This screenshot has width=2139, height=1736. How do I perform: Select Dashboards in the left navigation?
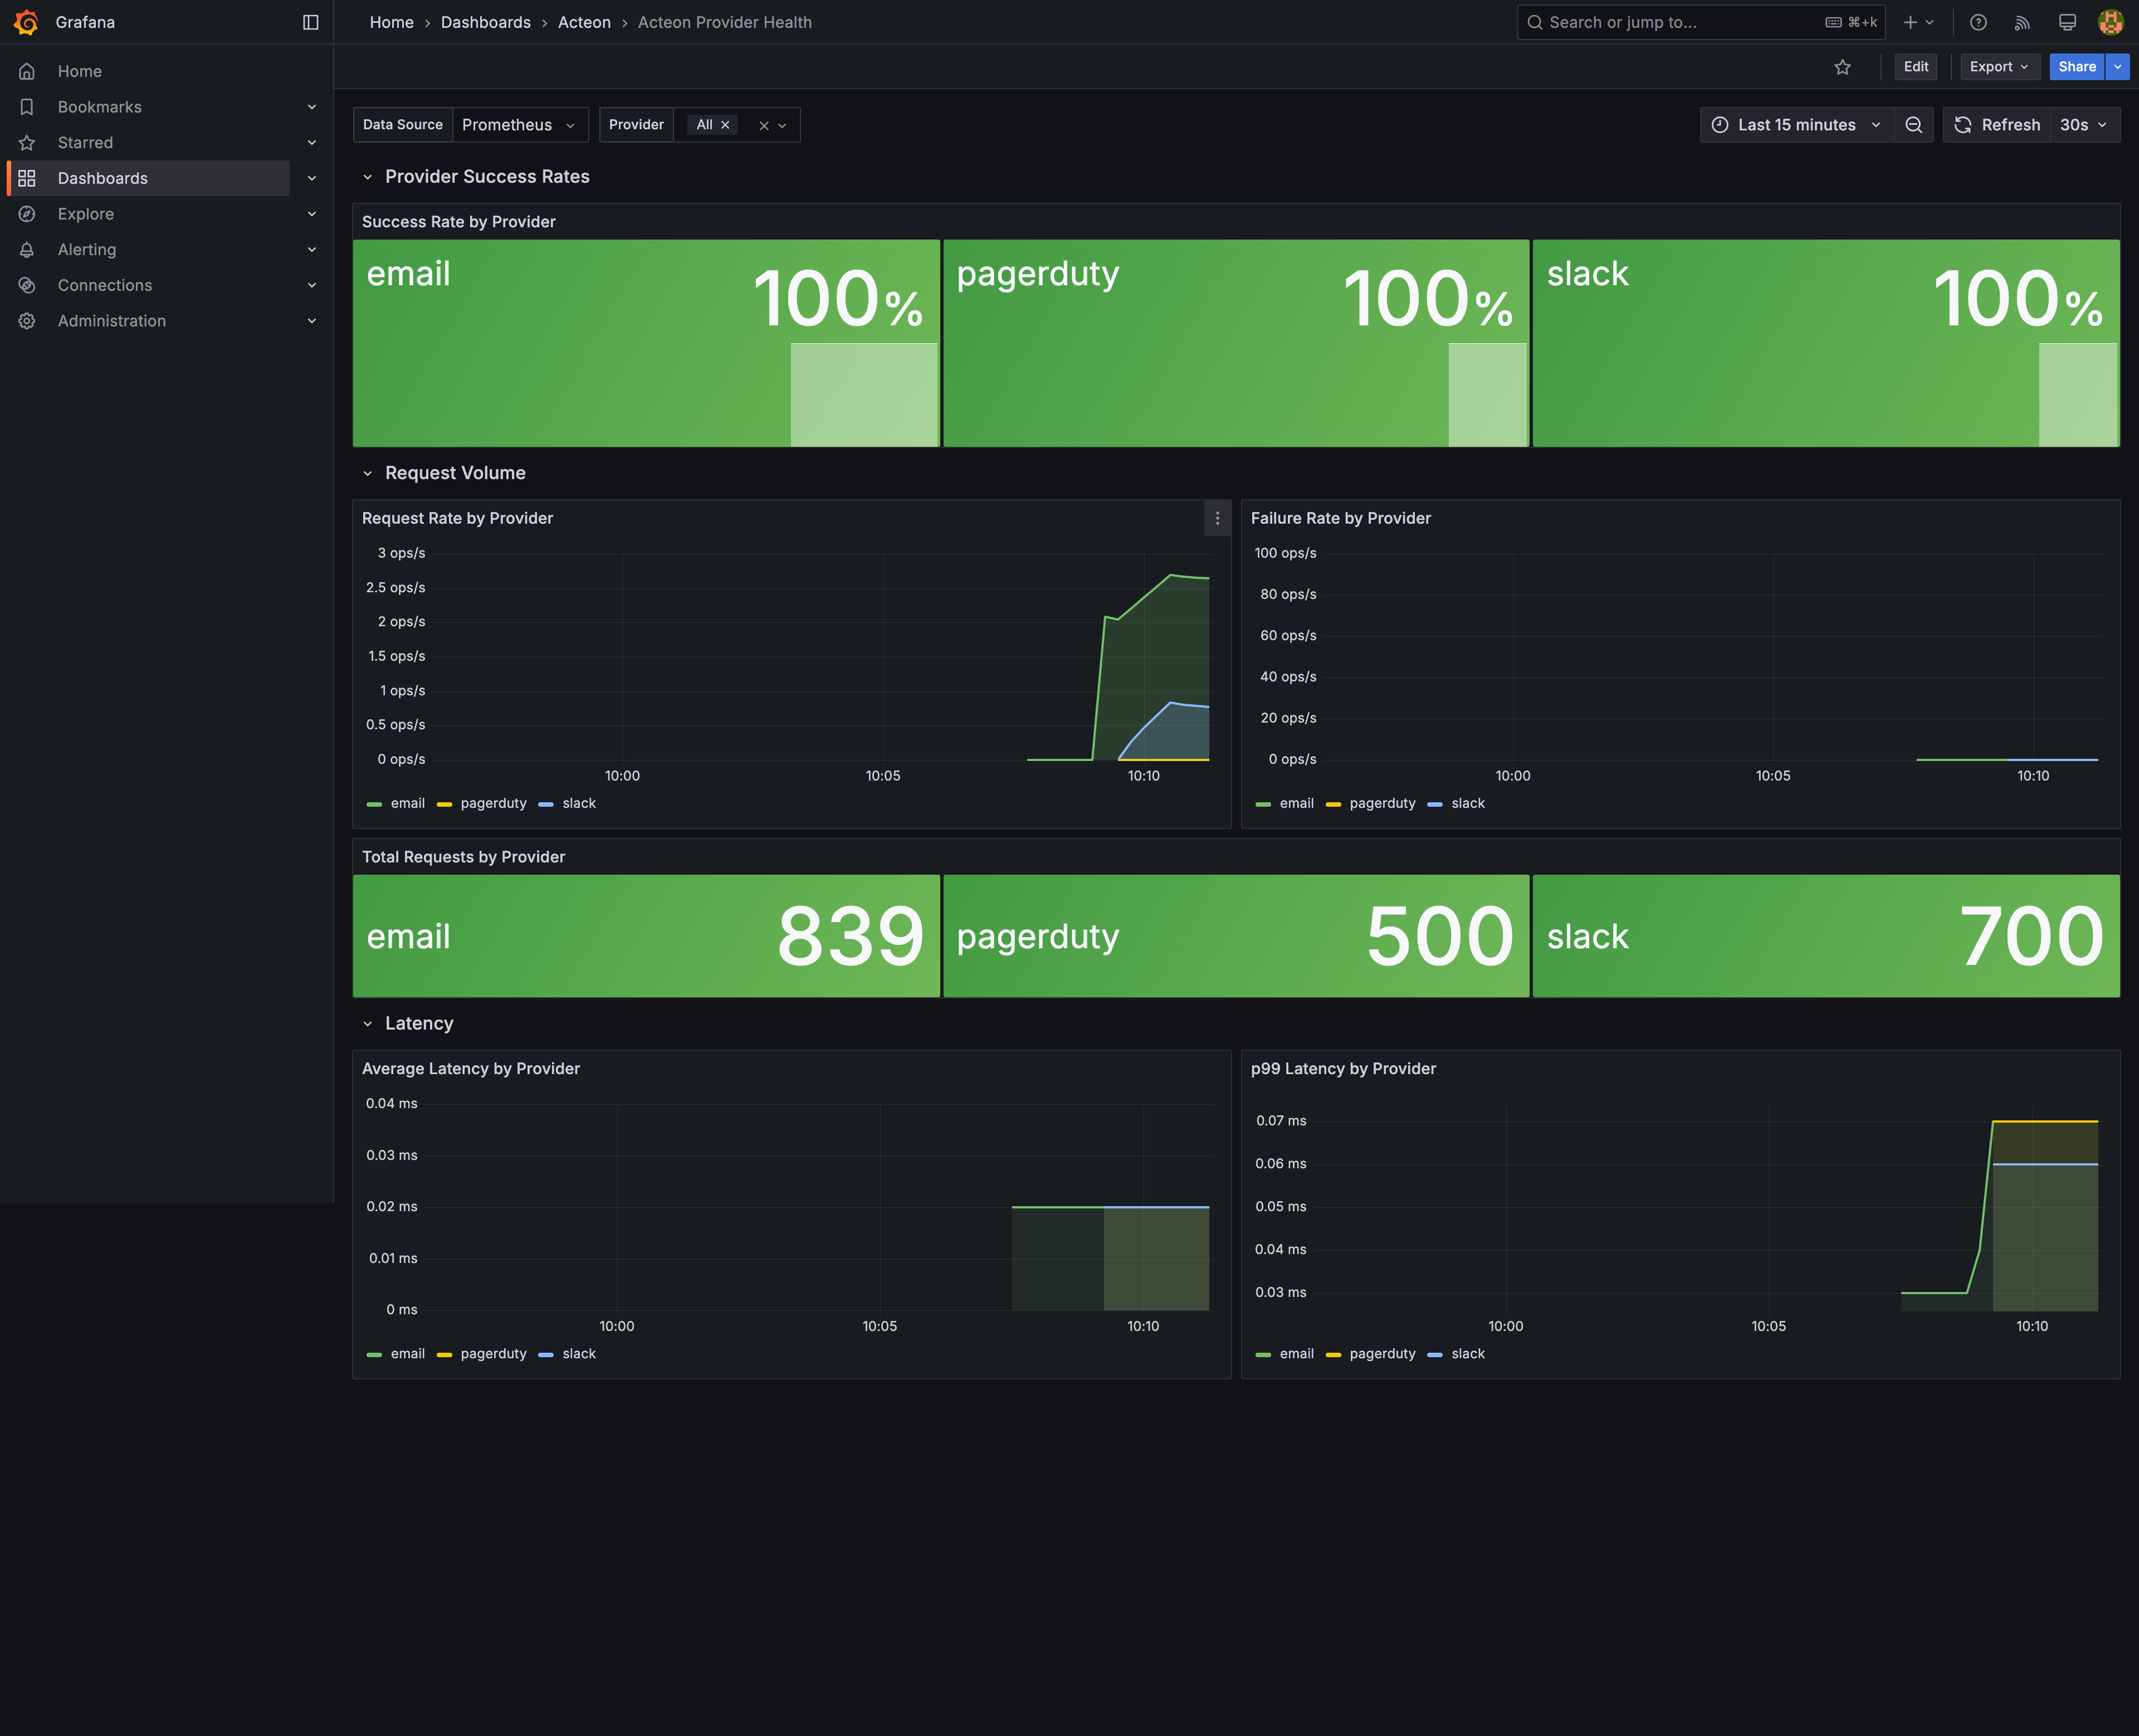tap(103, 178)
